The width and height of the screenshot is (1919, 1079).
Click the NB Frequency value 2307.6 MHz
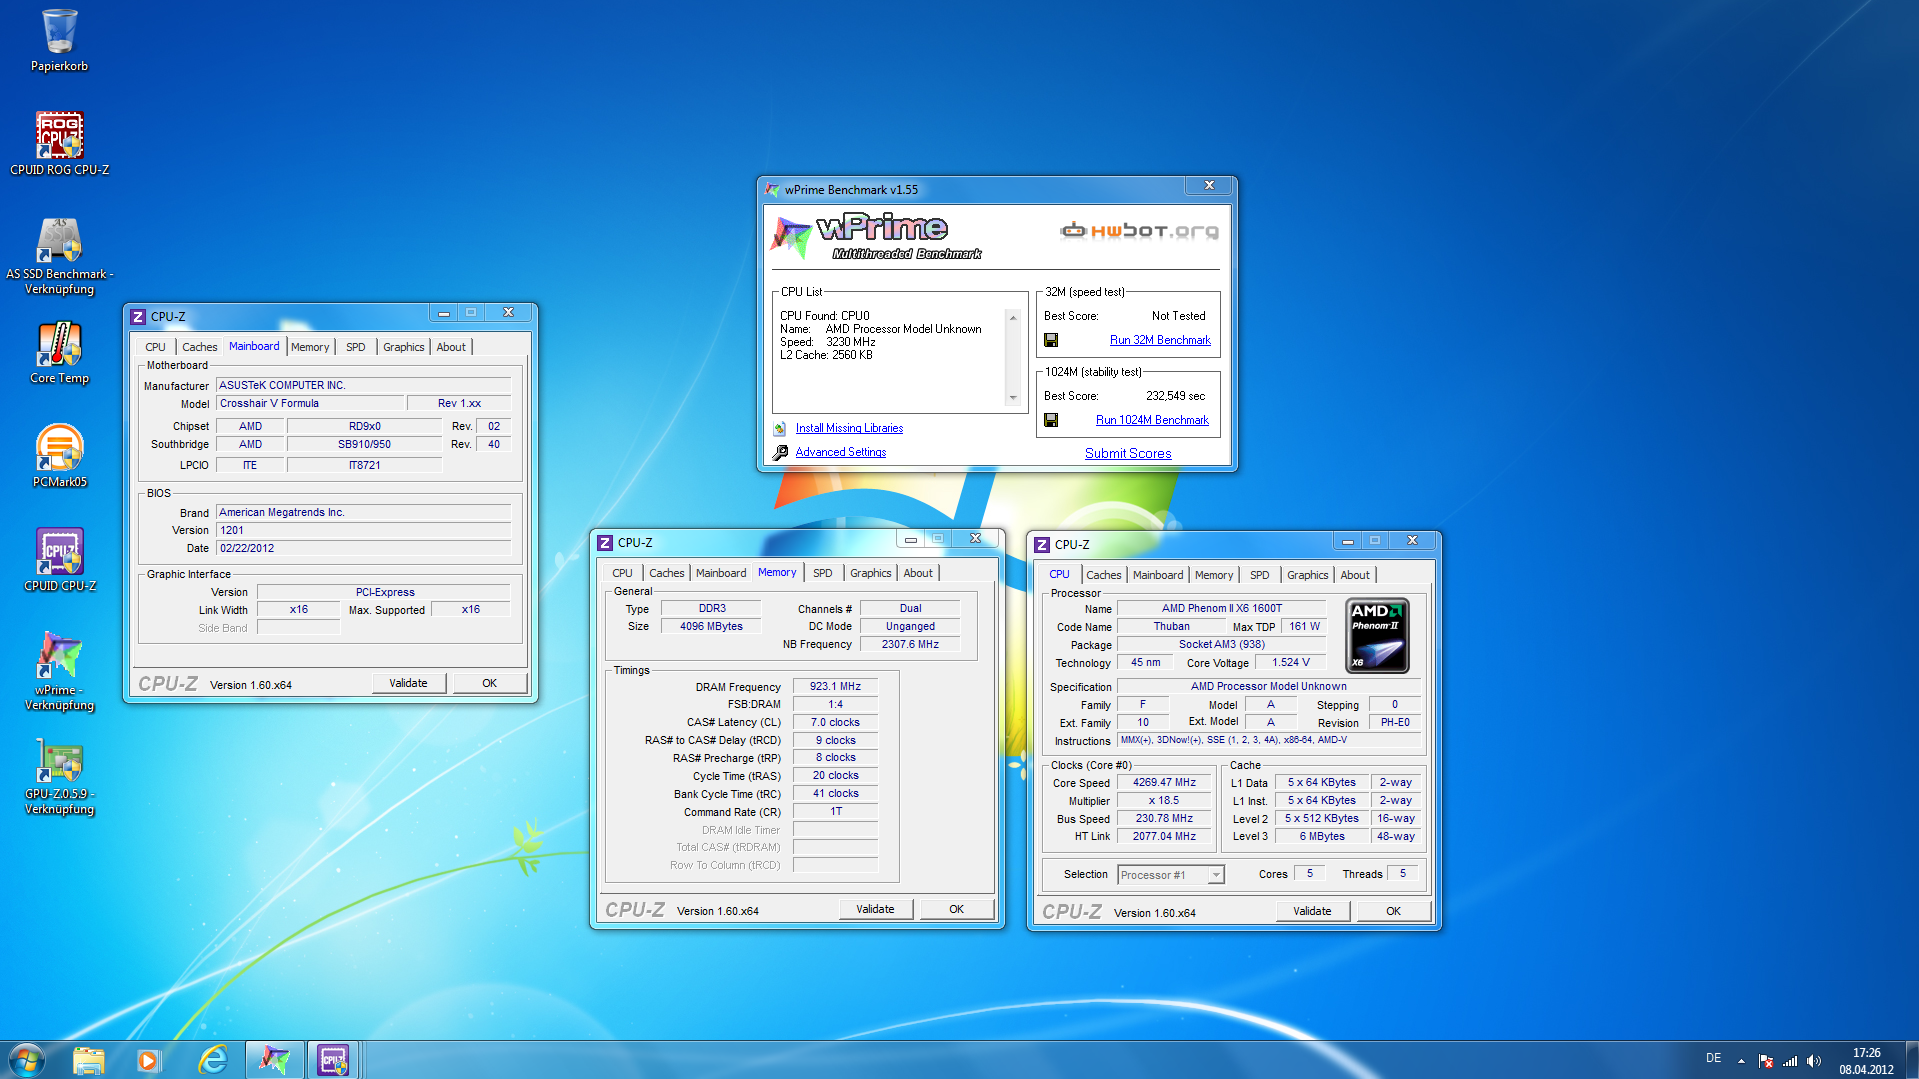click(910, 645)
